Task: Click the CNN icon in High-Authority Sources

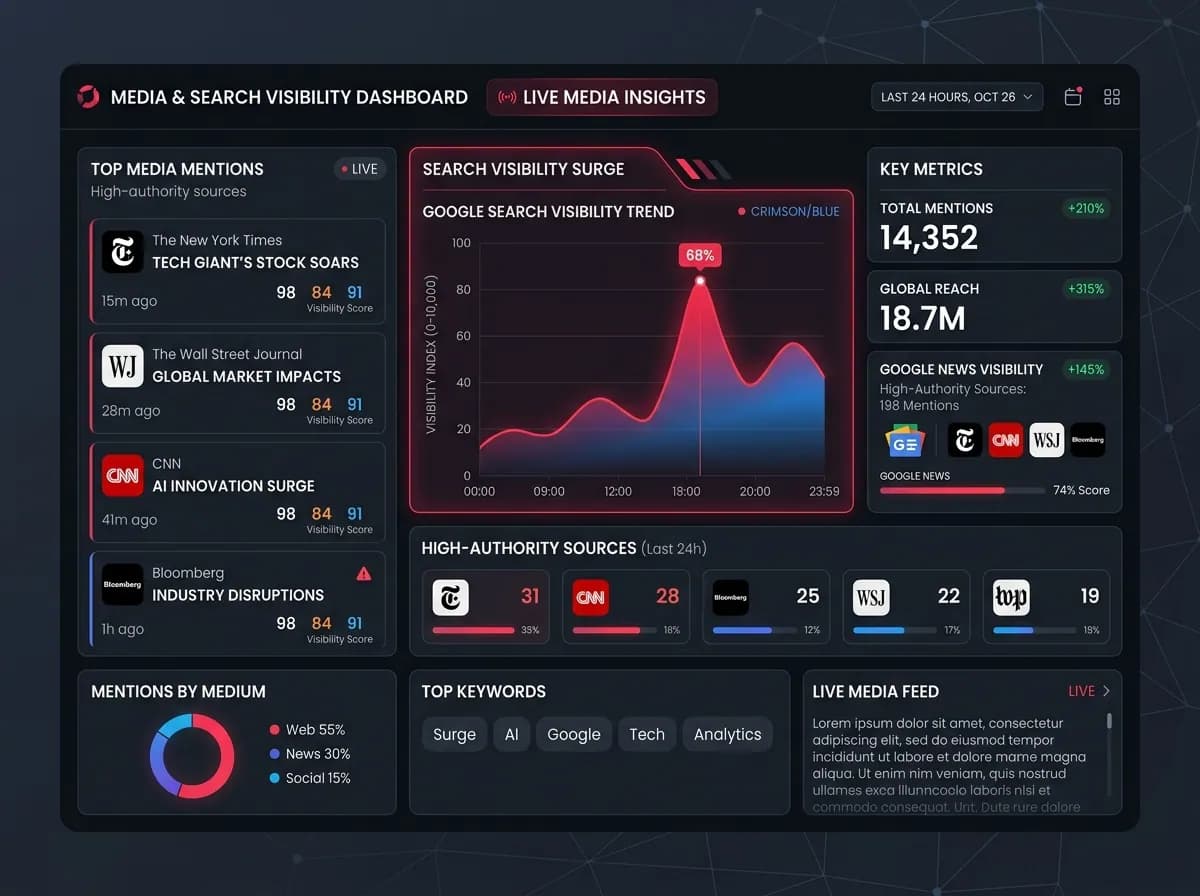Action: click(591, 597)
